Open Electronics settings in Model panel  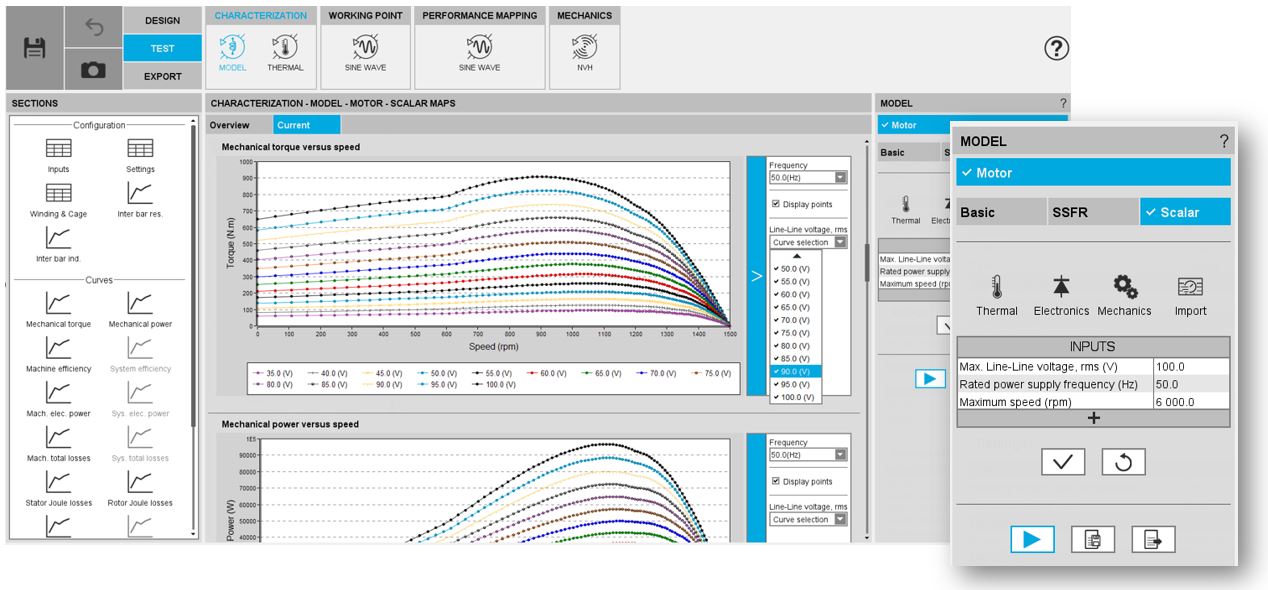[1061, 295]
